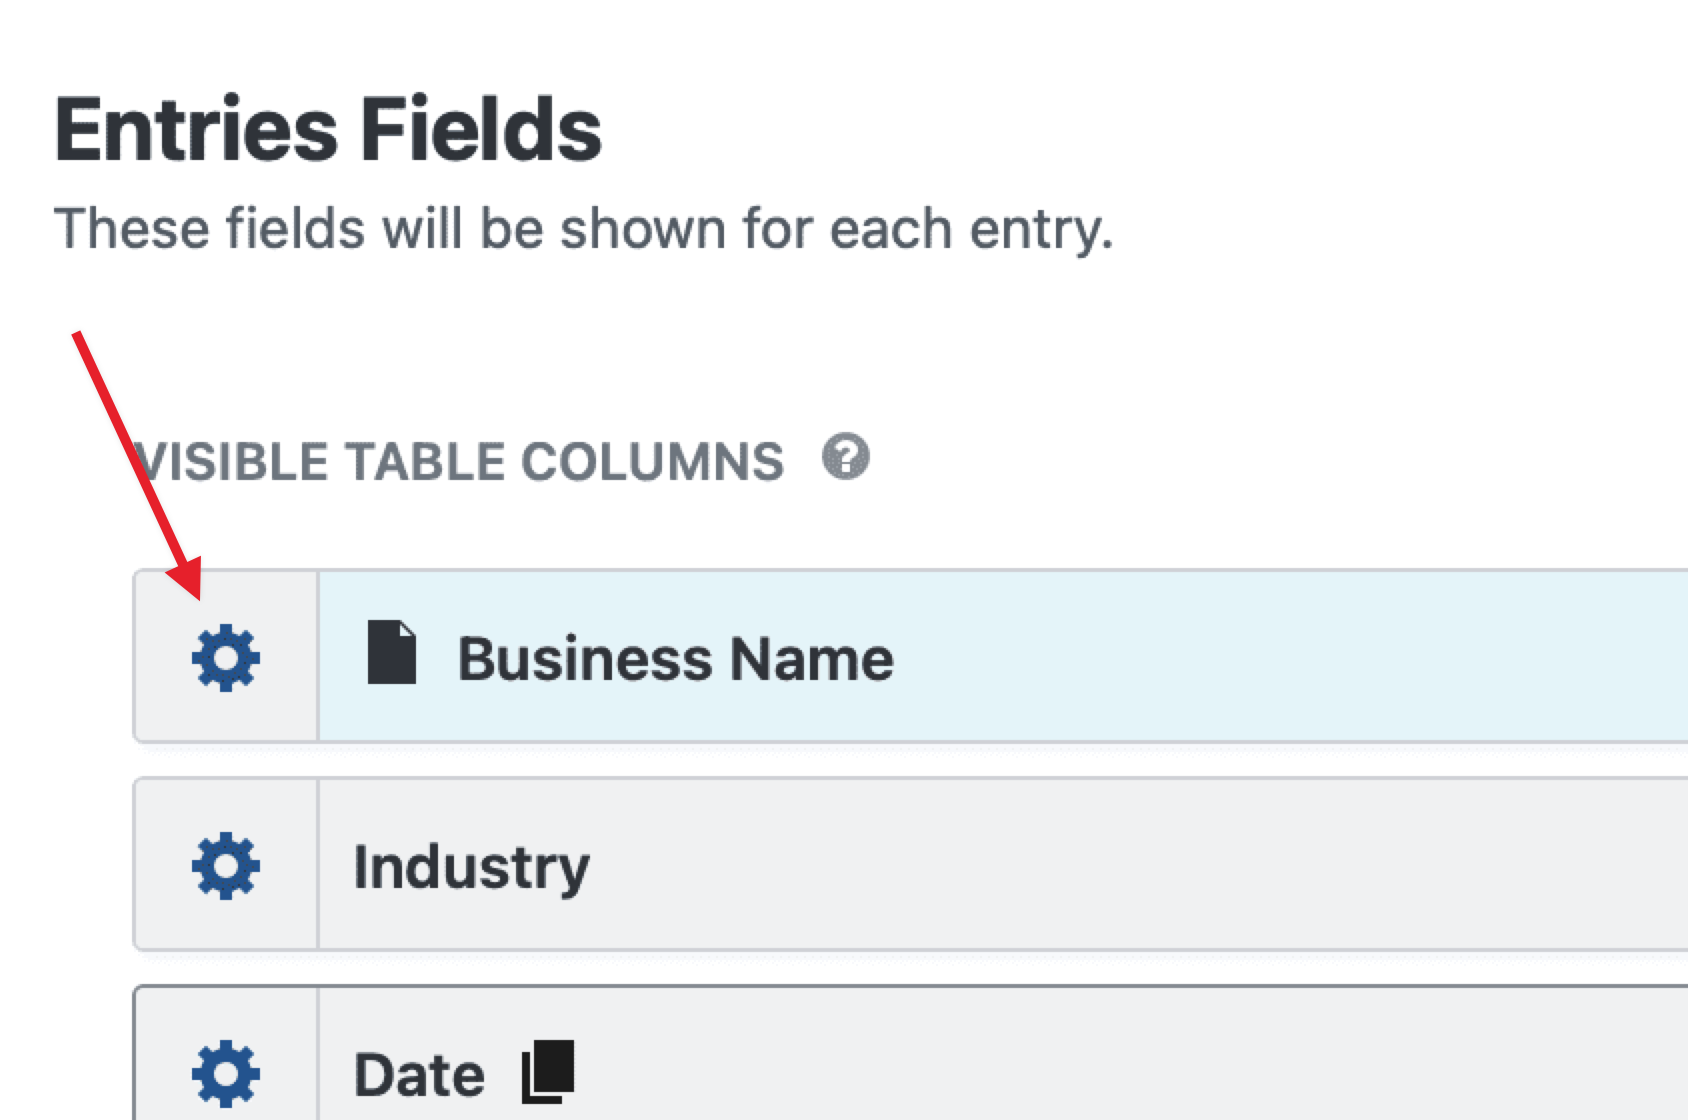Image resolution: width=1688 pixels, height=1120 pixels.
Task: Expand the Date field options via its gear
Action: [x=225, y=1072]
